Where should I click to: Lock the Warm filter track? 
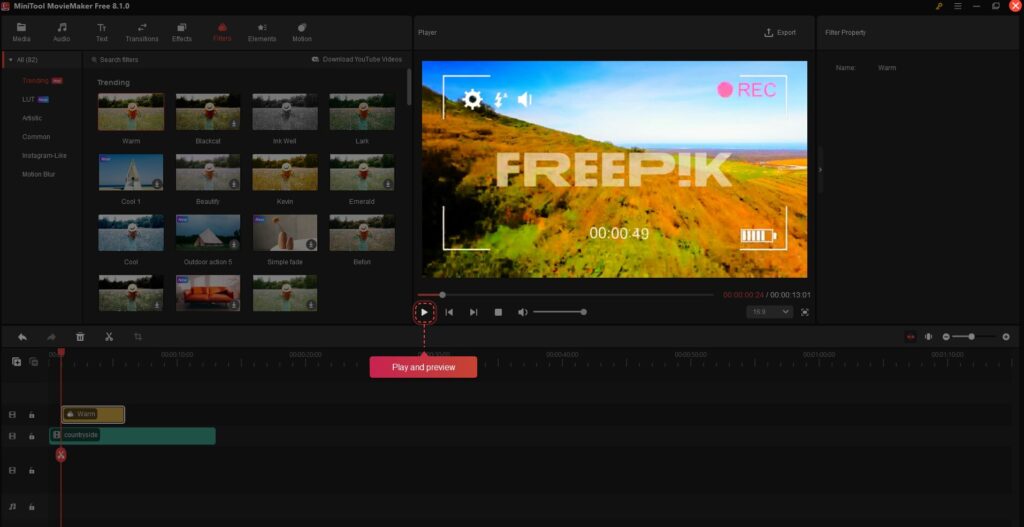31,415
